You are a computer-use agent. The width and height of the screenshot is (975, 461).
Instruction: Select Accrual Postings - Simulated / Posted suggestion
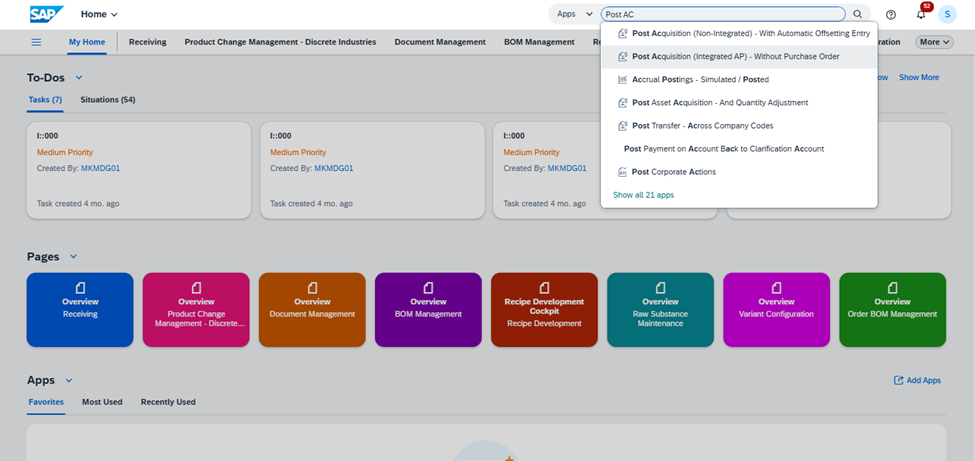coord(739,80)
